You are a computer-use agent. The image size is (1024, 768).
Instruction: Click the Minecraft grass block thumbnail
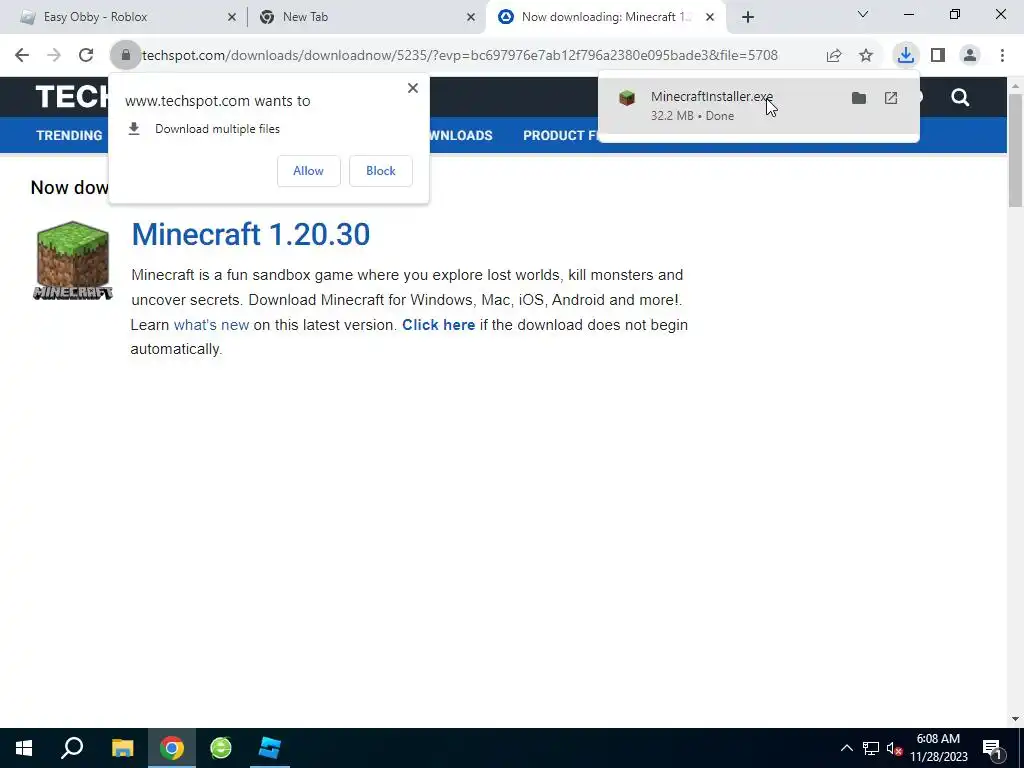72,261
